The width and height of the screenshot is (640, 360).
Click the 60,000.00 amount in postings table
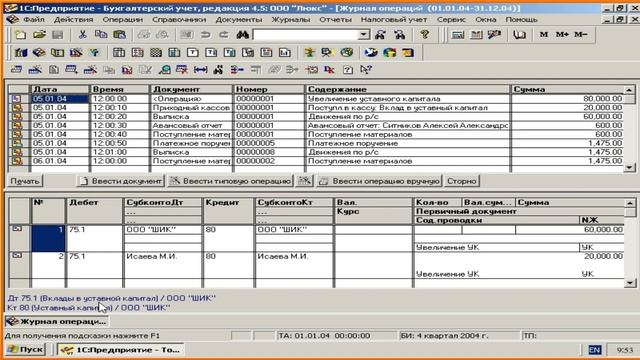point(603,229)
